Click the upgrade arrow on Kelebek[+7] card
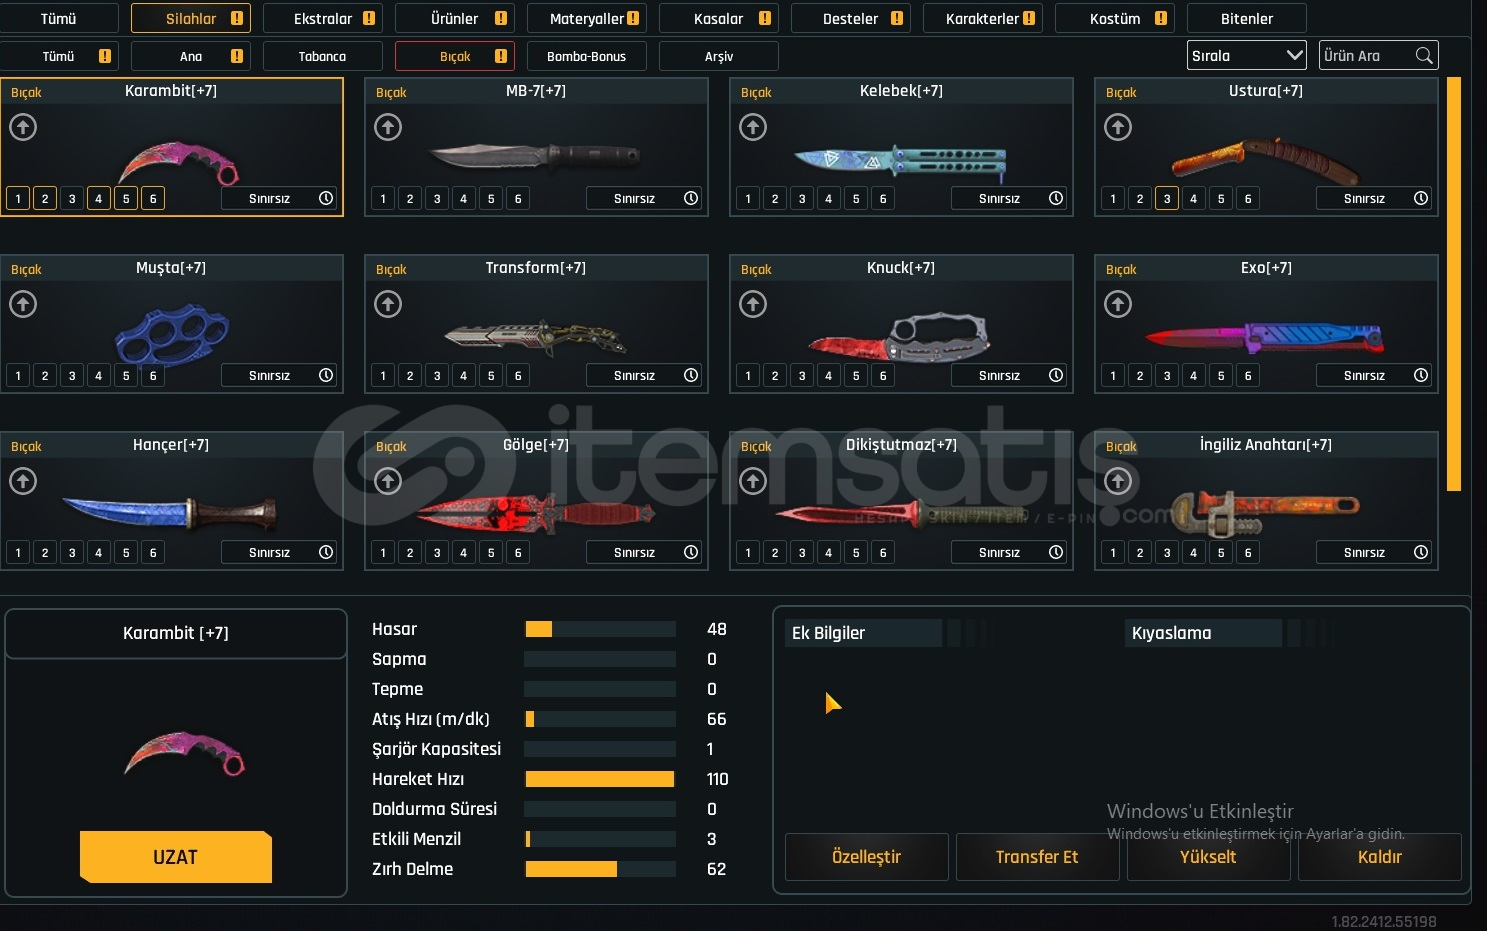This screenshot has width=1487, height=931. tap(753, 127)
